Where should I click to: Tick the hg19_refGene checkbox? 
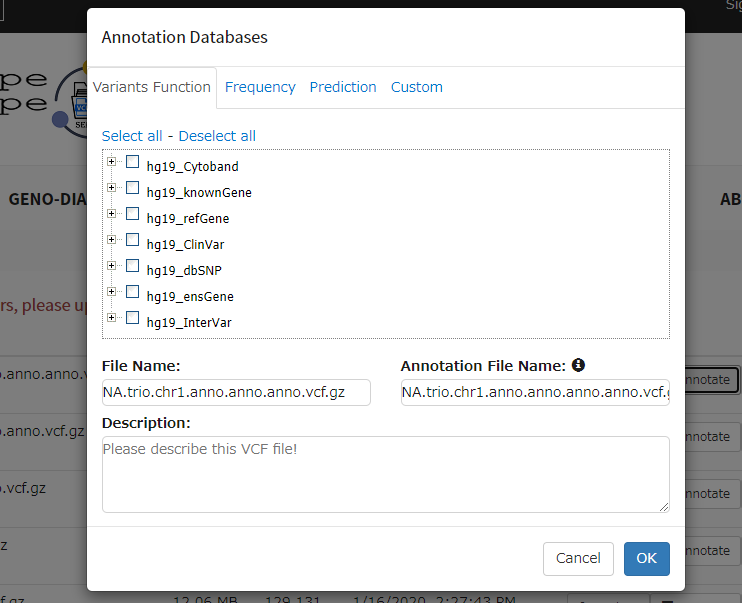click(132, 214)
